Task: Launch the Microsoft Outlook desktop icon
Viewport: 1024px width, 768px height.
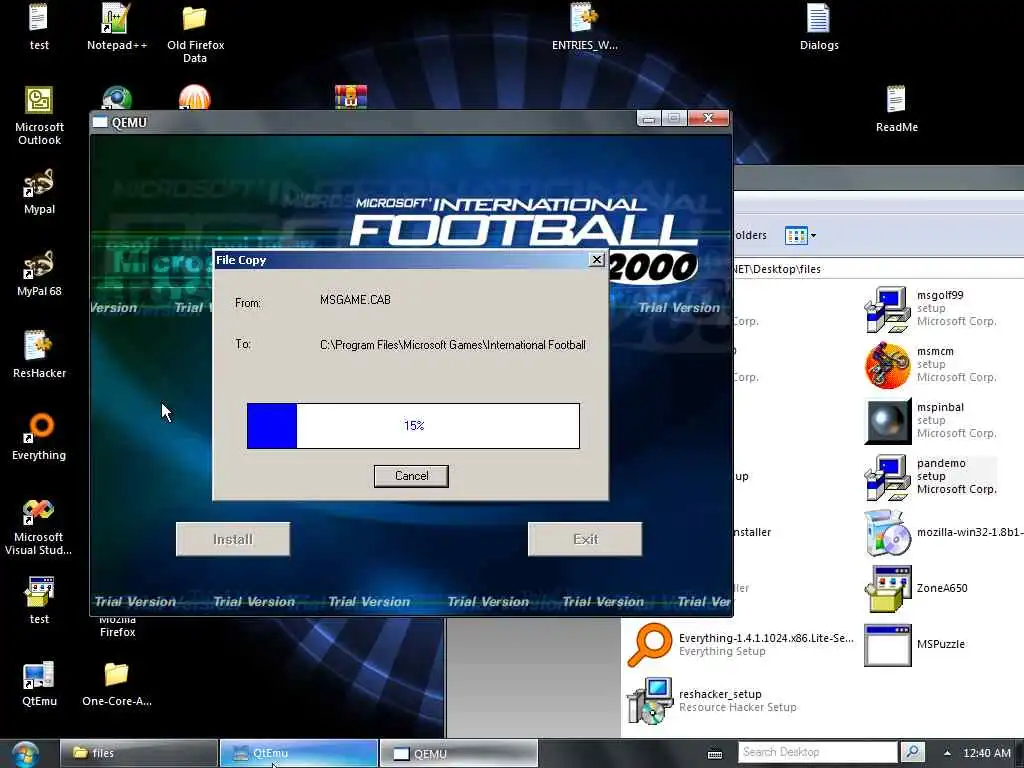Action: [x=39, y=116]
